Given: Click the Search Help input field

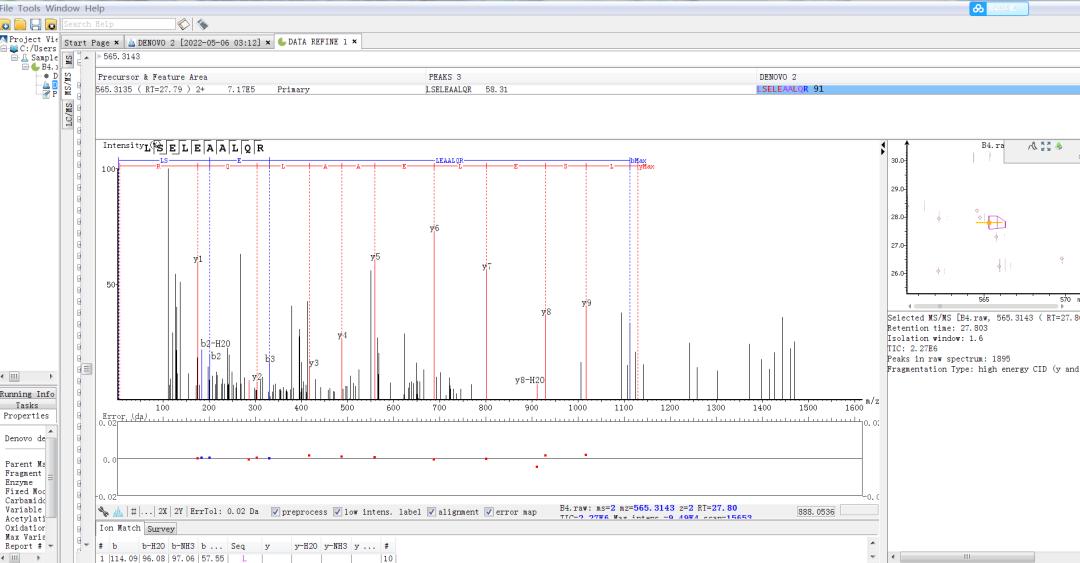Looking at the screenshot, I should tap(117, 23).
